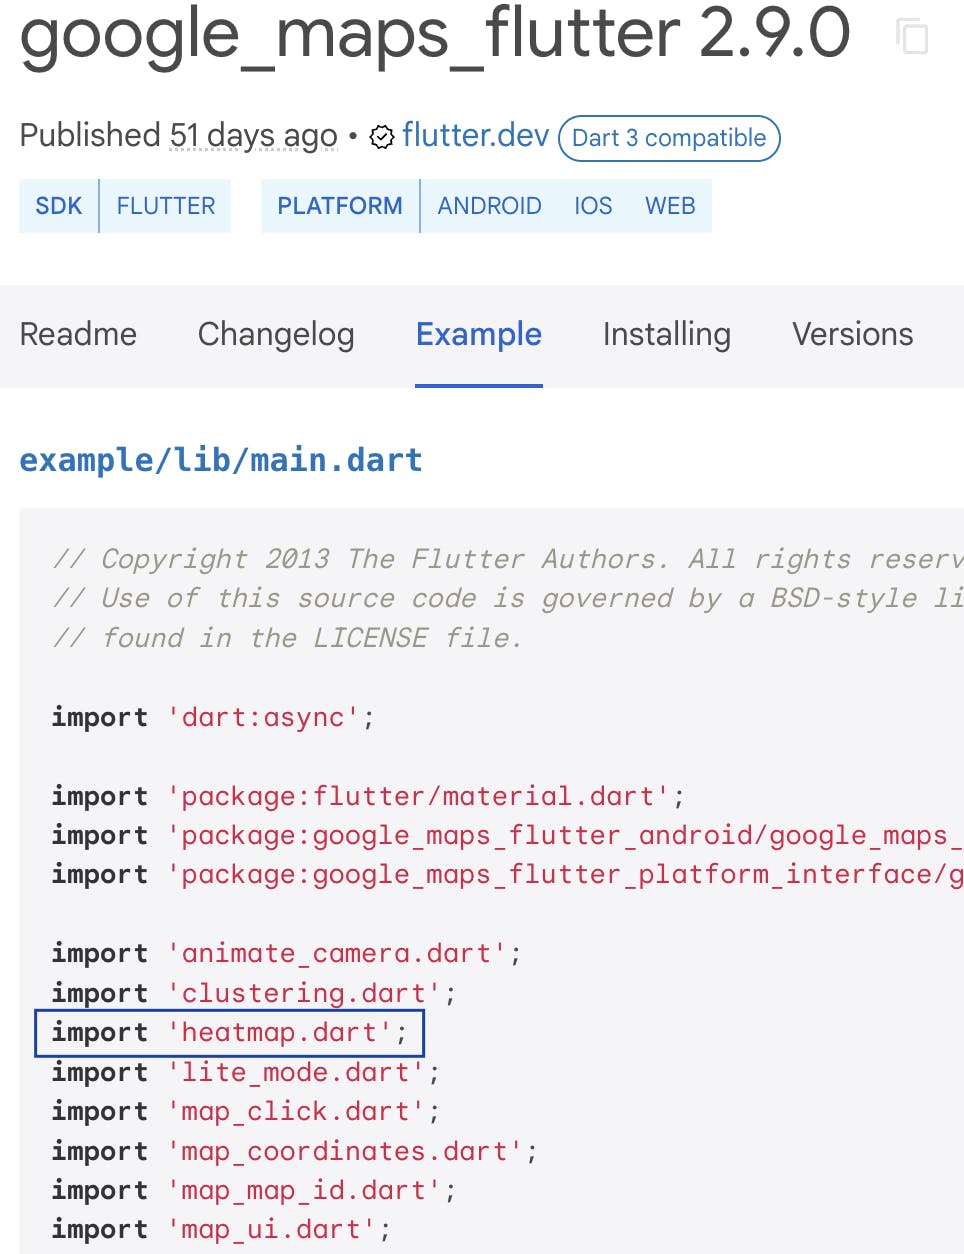Click the 'Published 51 days ago' text

pos(179,135)
